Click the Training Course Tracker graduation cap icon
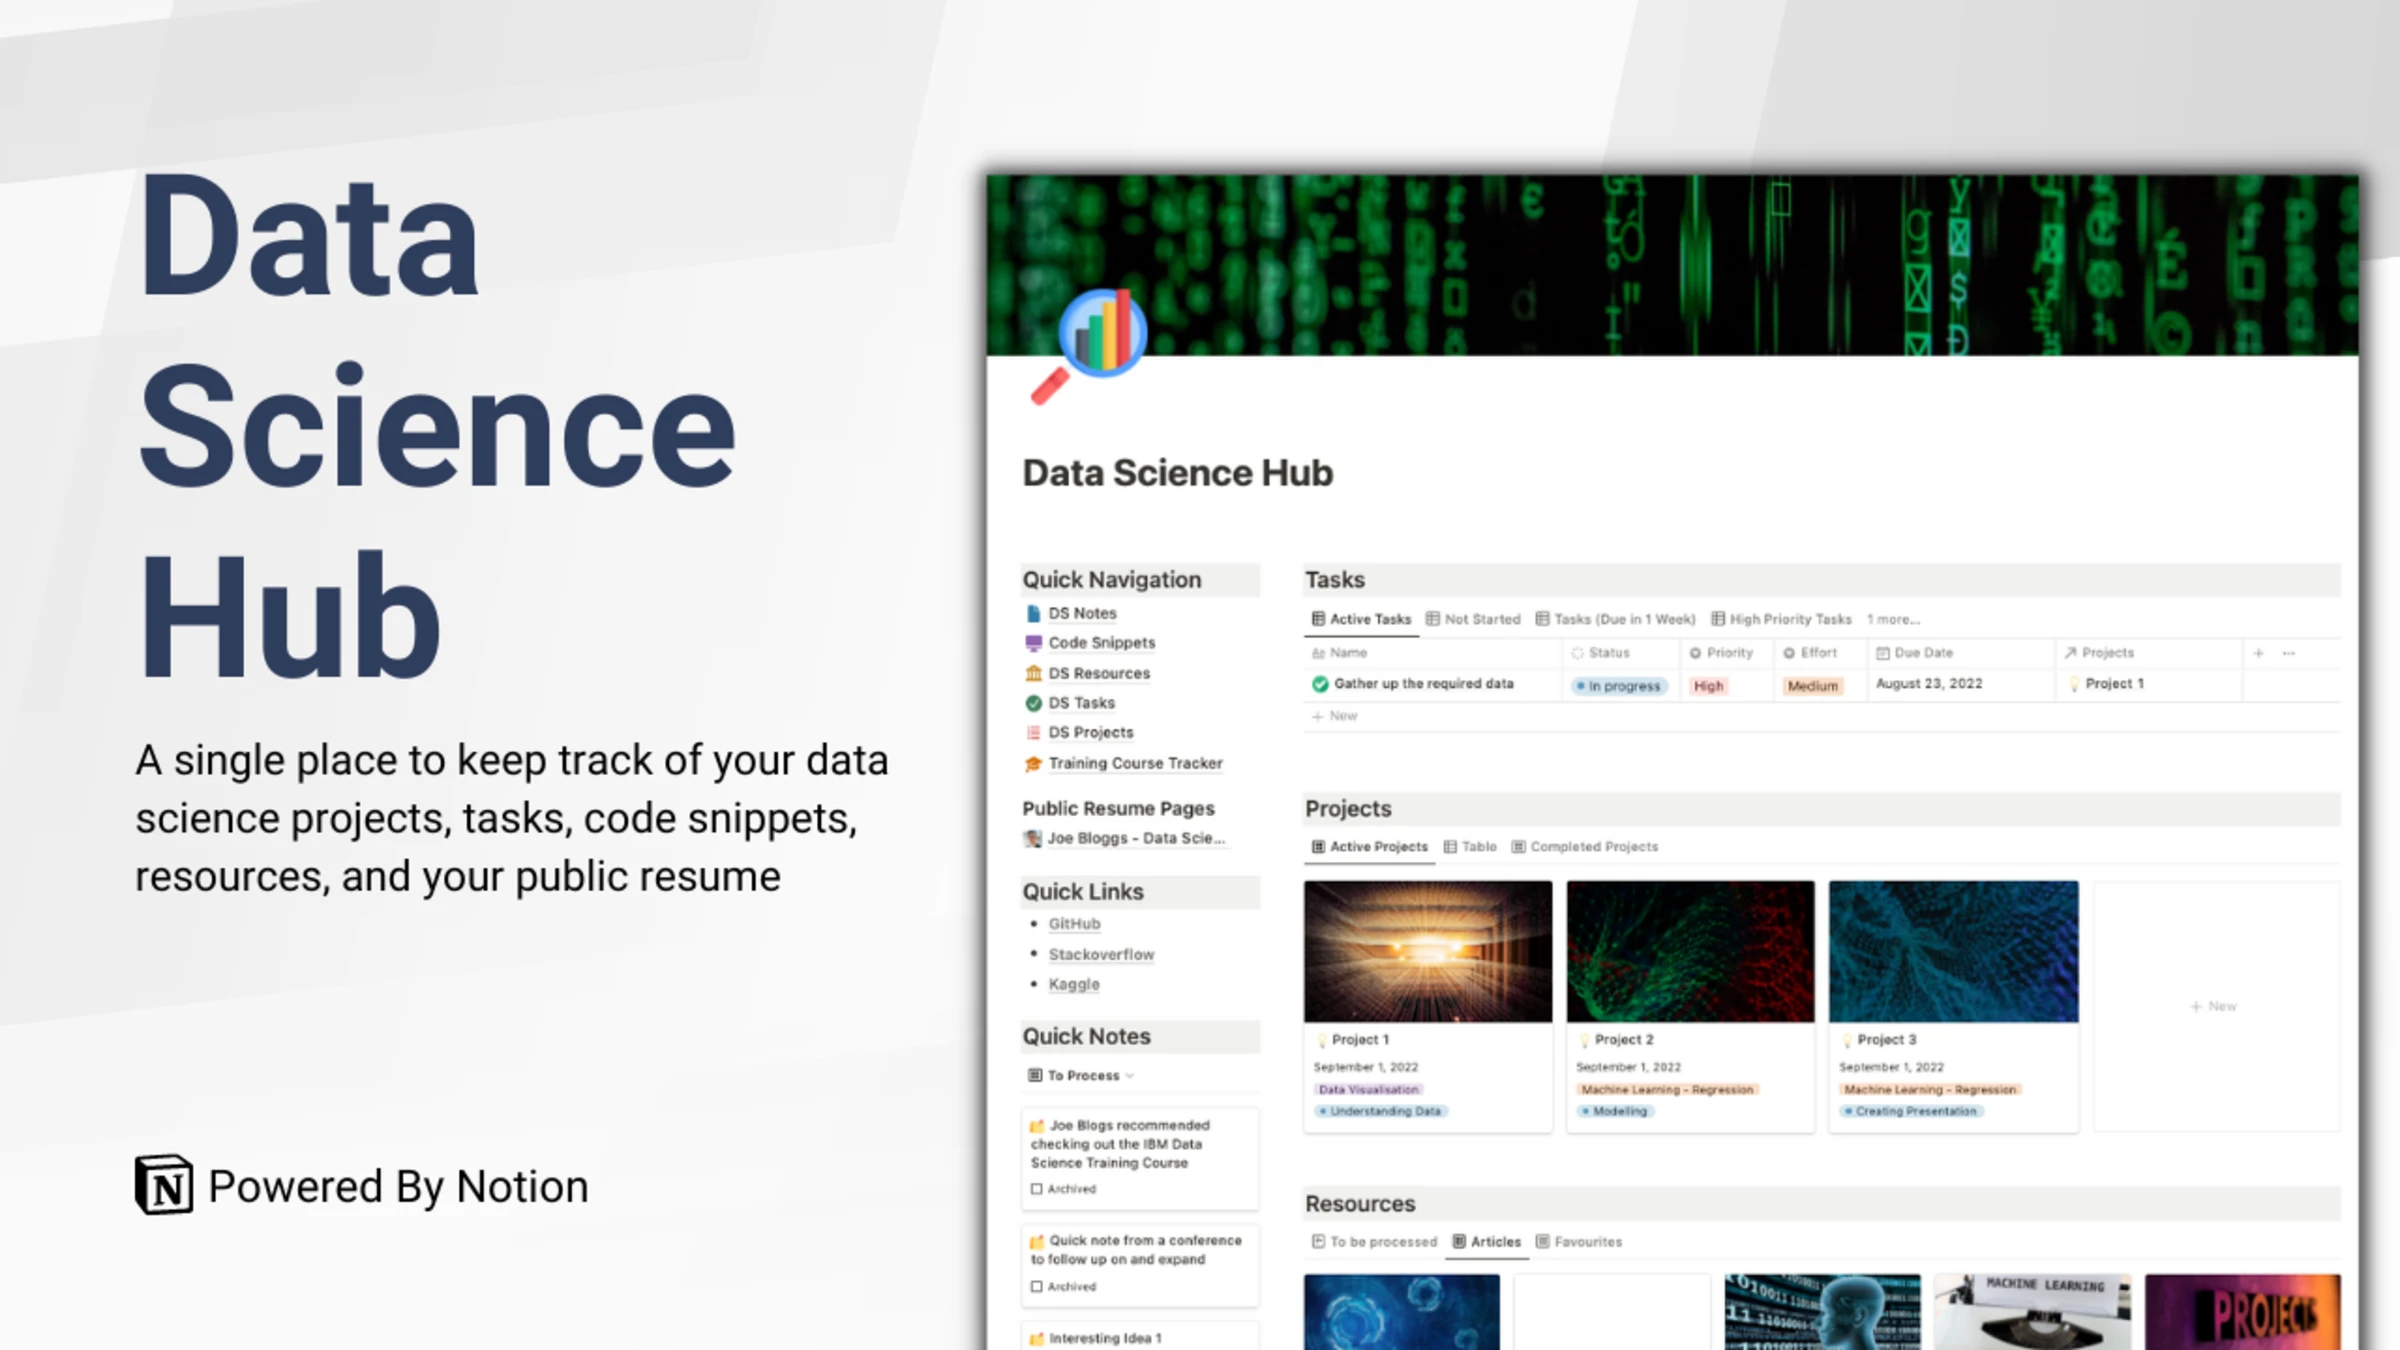 click(x=1033, y=763)
